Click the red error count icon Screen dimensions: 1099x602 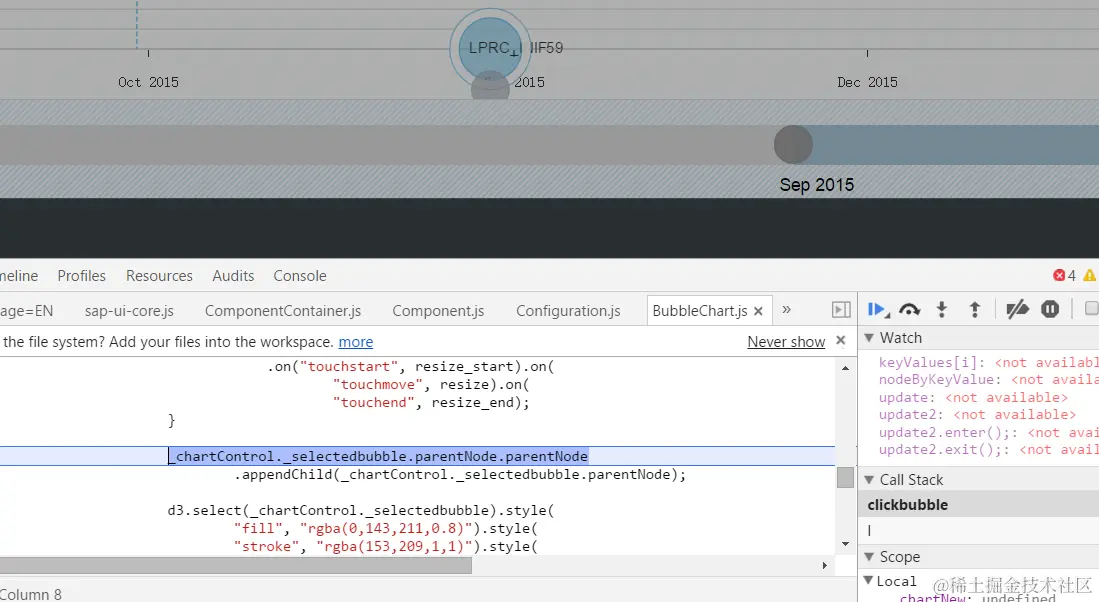coord(1059,275)
